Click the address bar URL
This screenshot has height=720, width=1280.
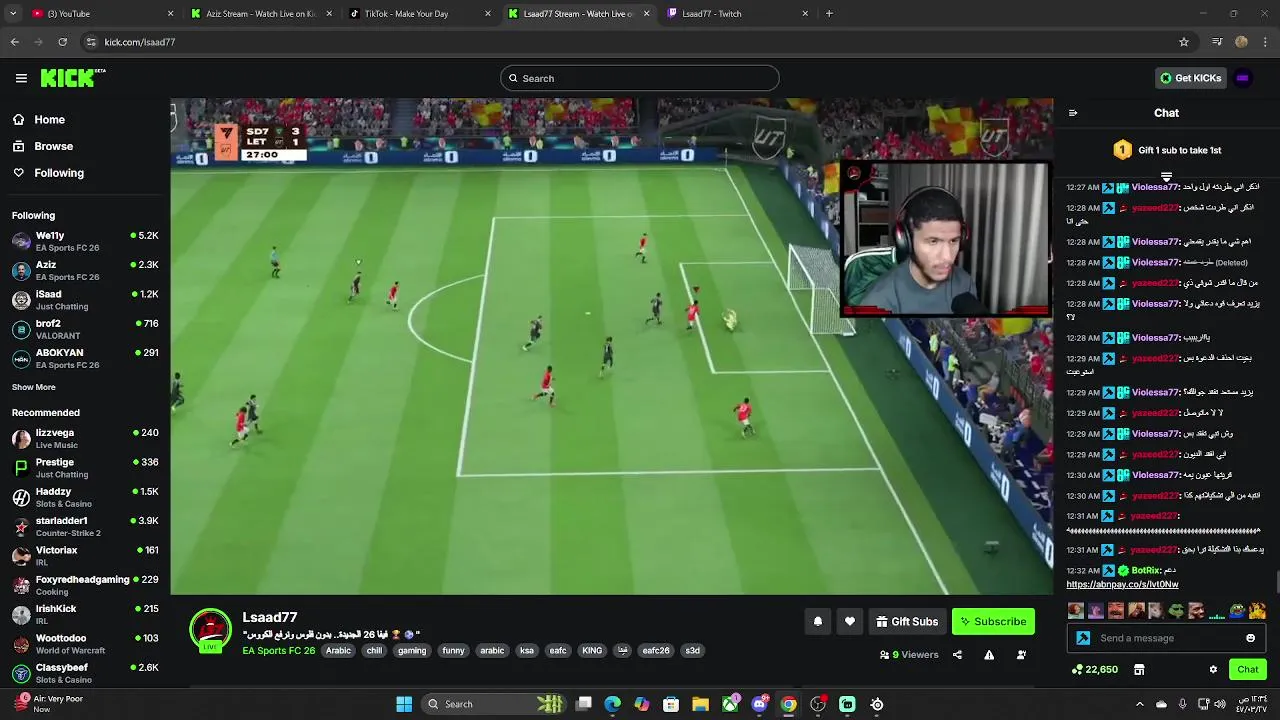tap(140, 42)
